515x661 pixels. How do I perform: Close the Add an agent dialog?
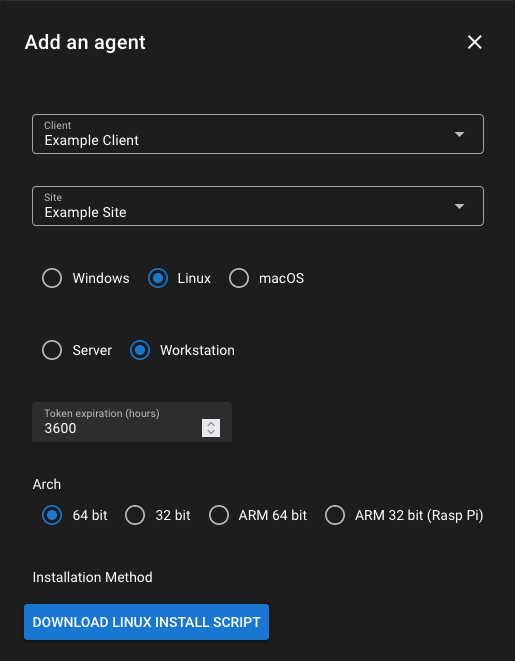pos(475,42)
